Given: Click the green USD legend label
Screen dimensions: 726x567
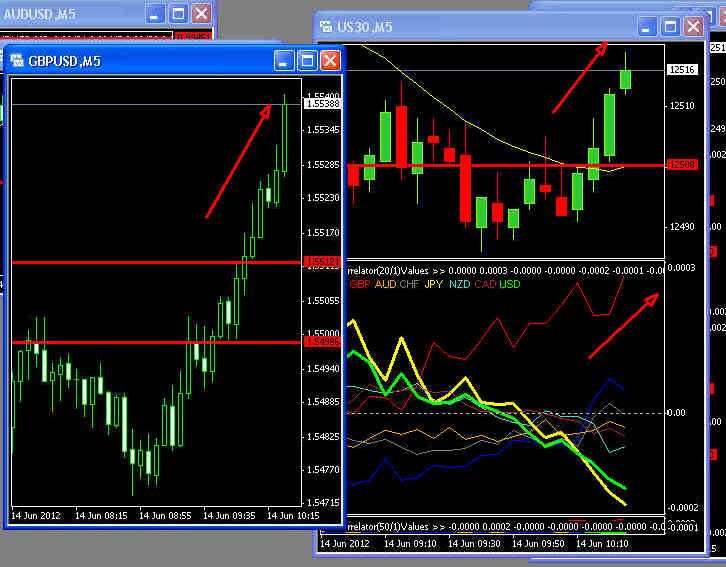Looking at the screenshot, I should (x=510, y=284).
